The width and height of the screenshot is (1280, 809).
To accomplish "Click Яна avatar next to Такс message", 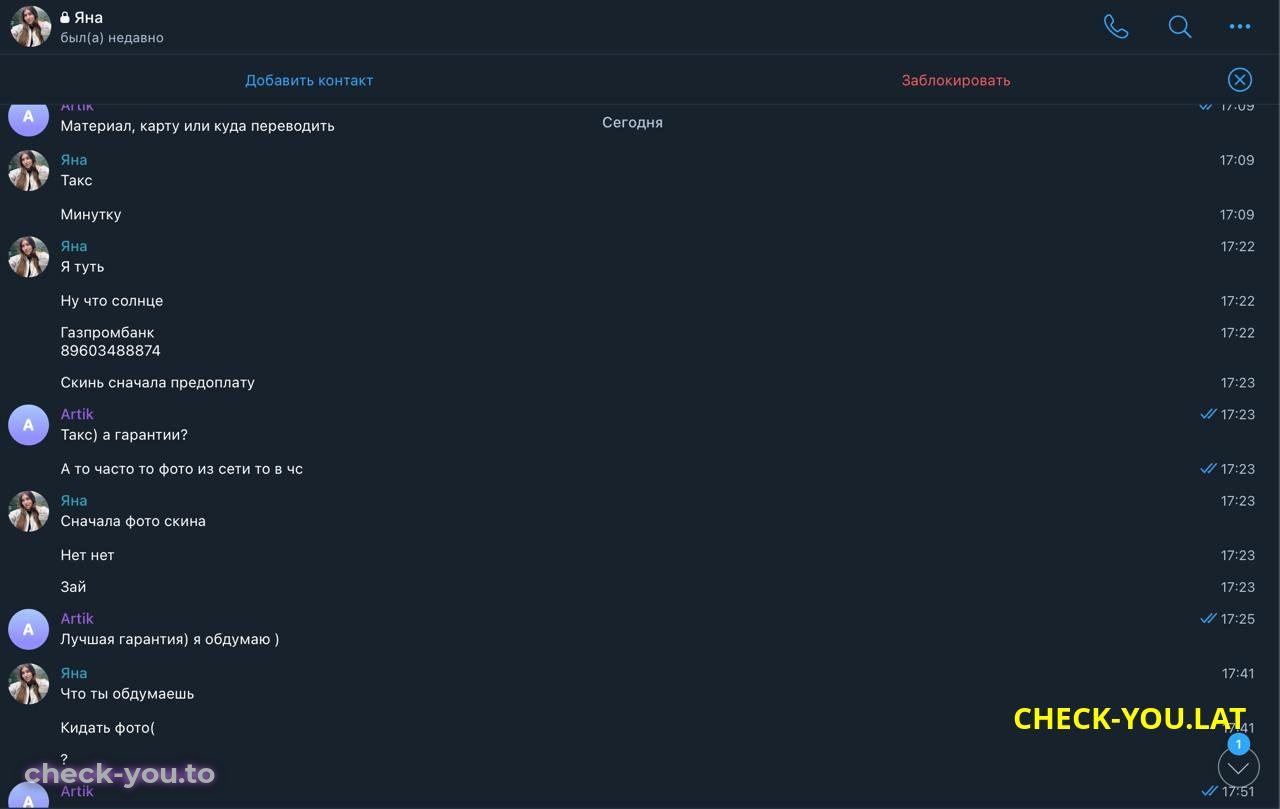I will tap(29, 171).
